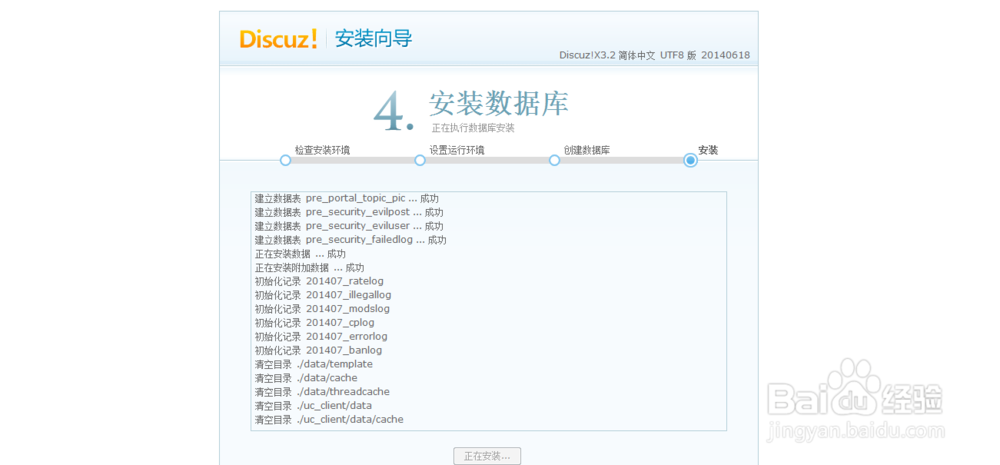Viewport: 1000px width, 465px height.
Task: Click 正在执行数据库安装 subtitle
Action: point(473,128)
